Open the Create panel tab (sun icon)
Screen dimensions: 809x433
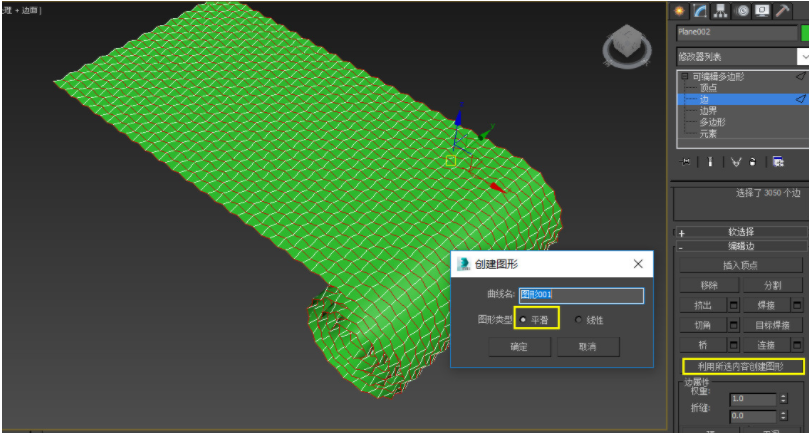point(679,11)
